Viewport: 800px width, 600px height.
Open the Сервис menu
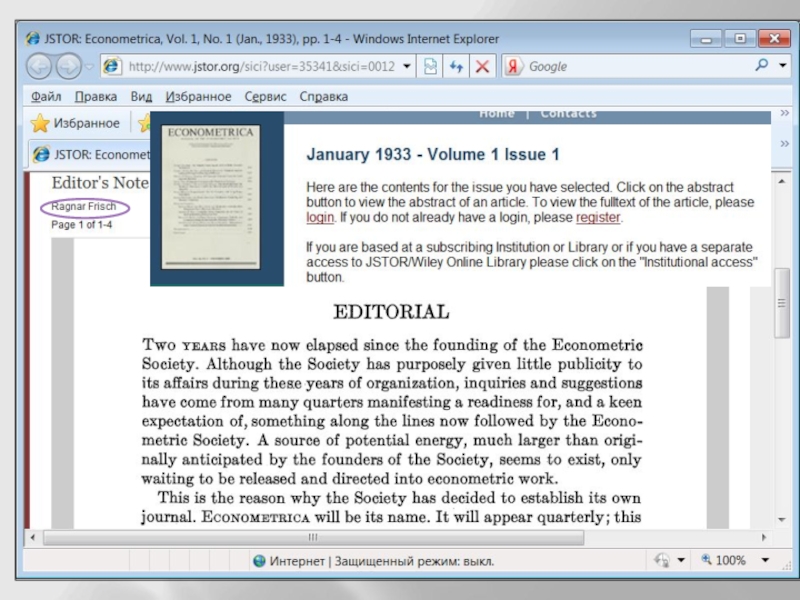pyautogui.click(x=265, y=97)
